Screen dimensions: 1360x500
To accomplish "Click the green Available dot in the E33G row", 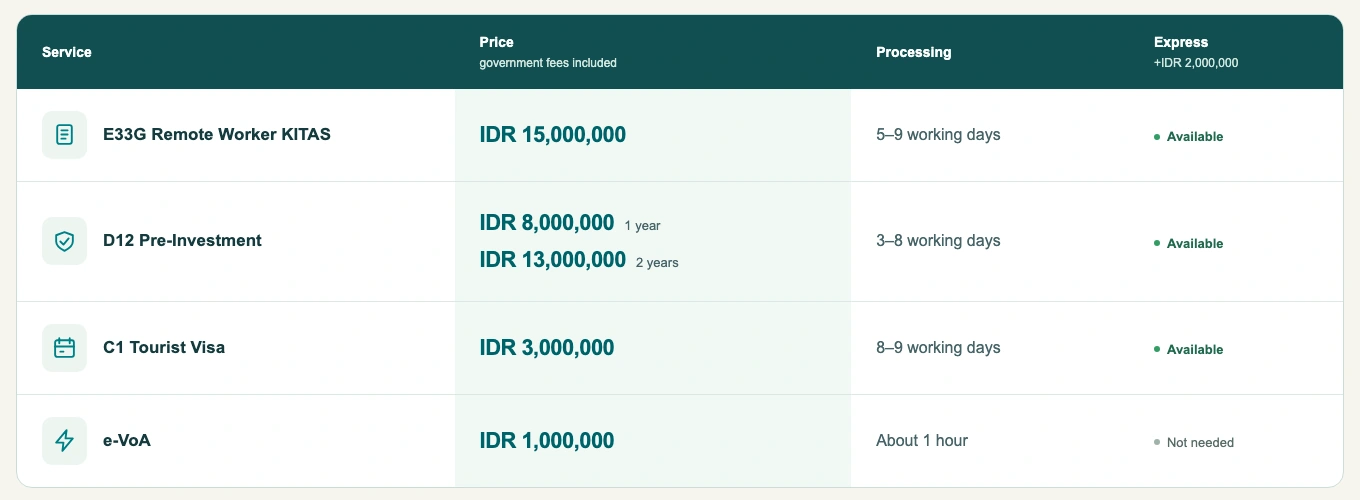I will (1157, 136).
